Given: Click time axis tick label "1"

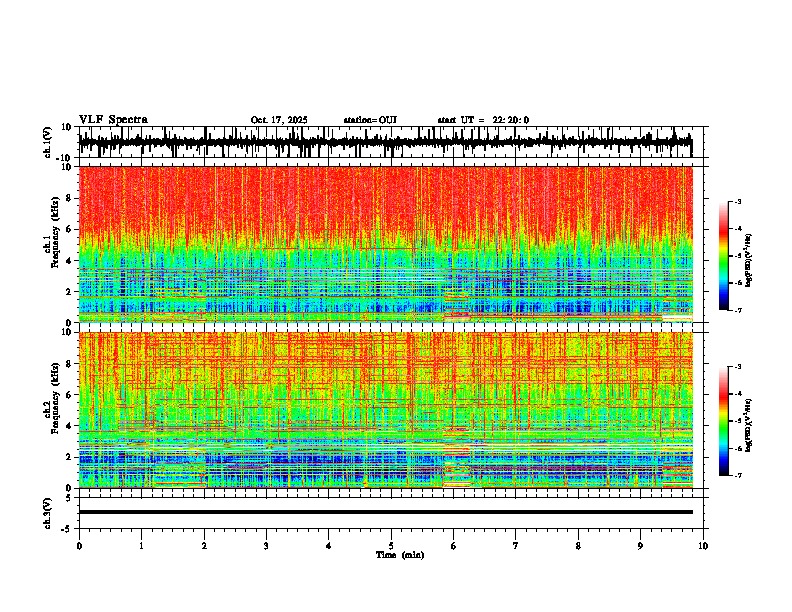Looking at the screenshot, I should [141, 546].
